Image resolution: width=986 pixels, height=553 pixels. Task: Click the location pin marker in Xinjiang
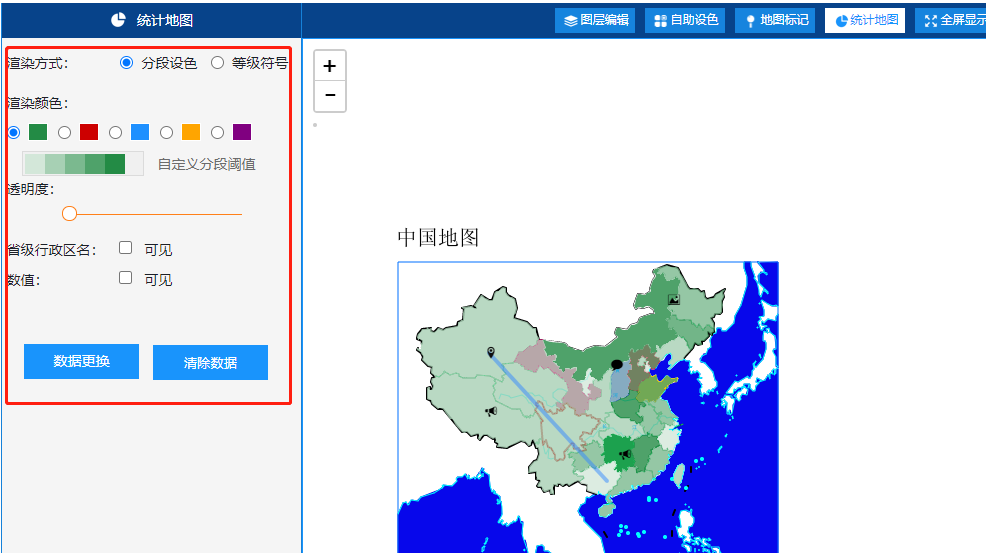pyautogui.click(x=490, y=352)
